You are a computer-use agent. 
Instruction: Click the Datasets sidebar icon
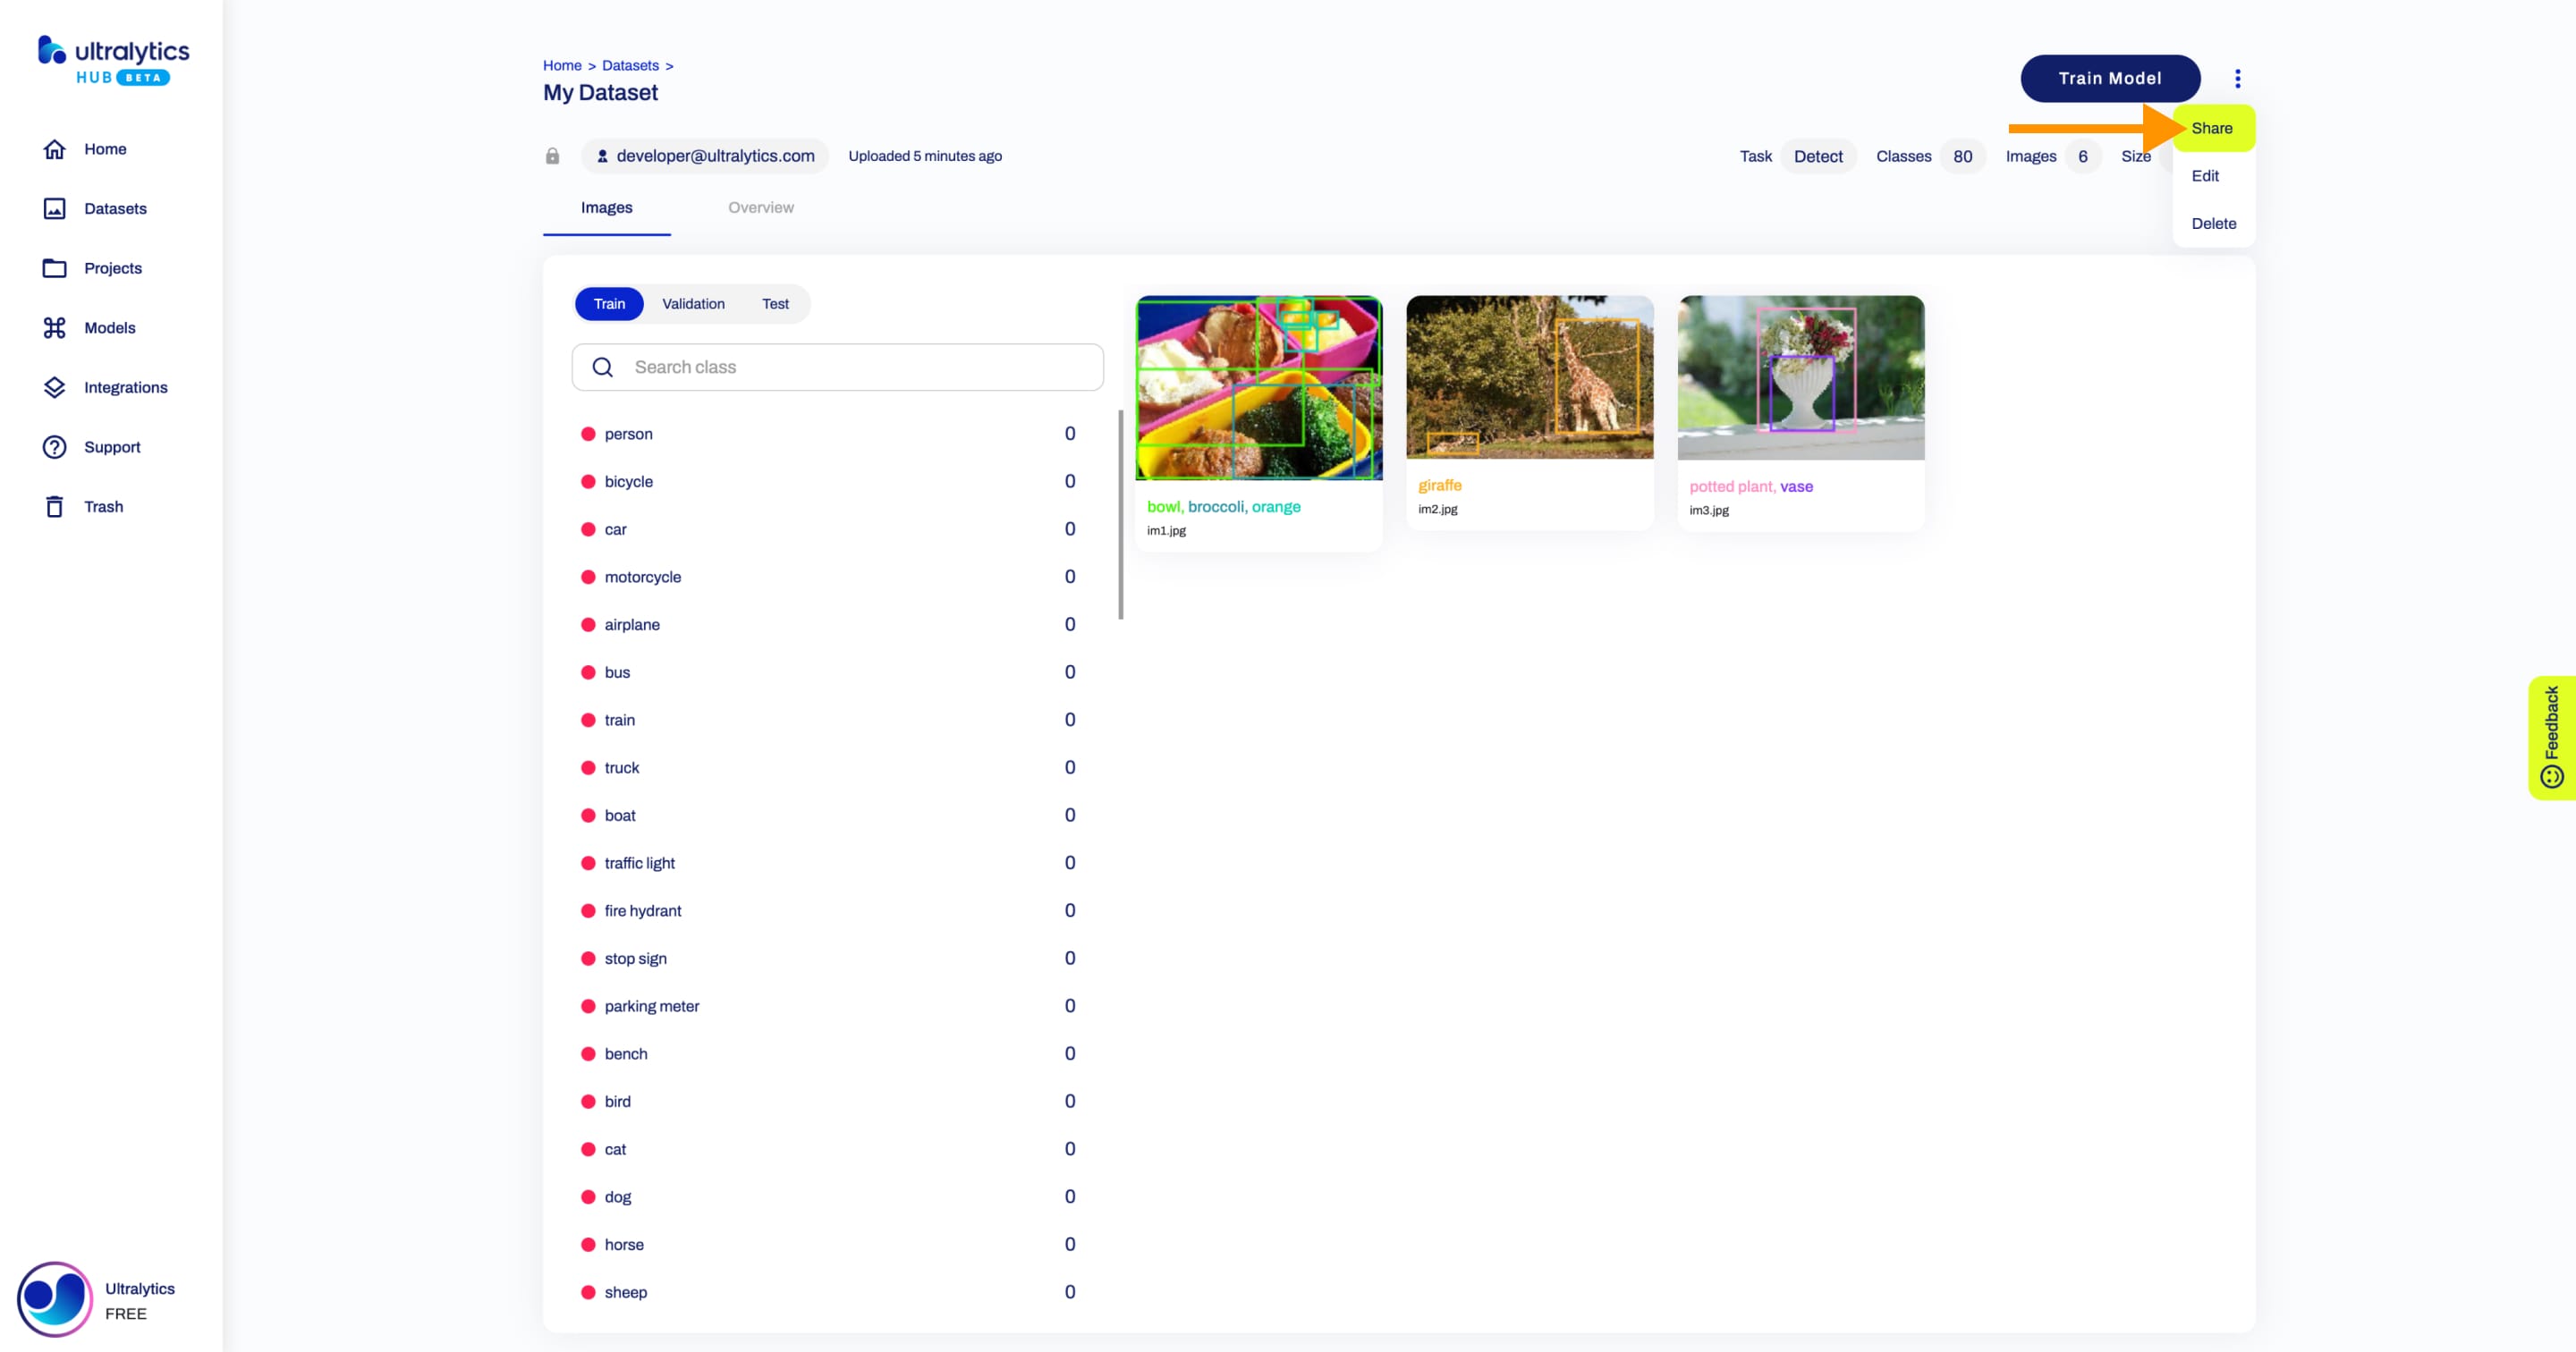[x=55, y=207]
